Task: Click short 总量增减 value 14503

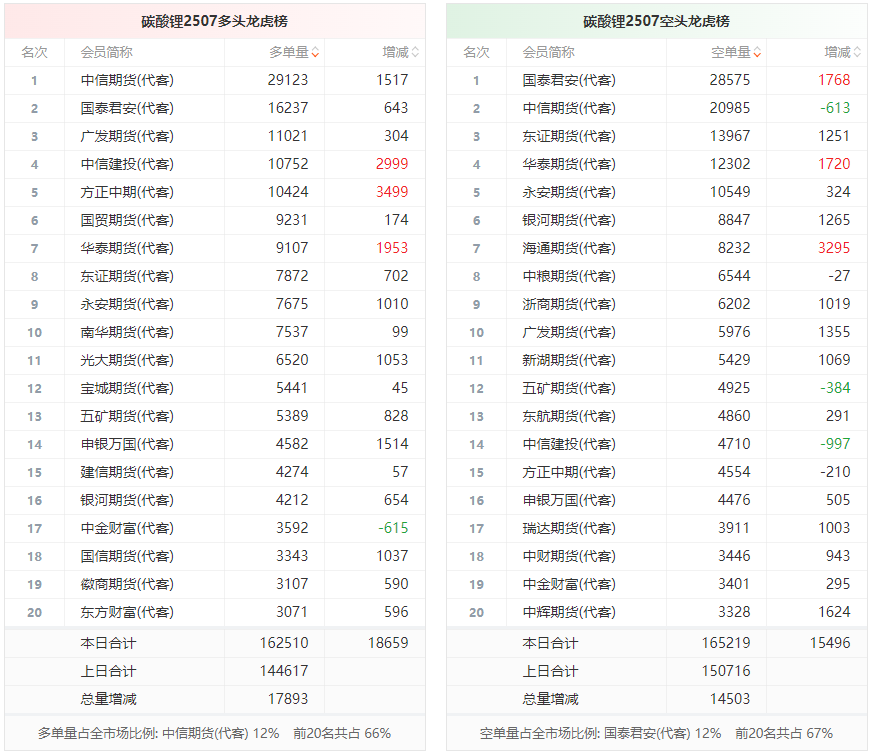Action: (730, 699)
